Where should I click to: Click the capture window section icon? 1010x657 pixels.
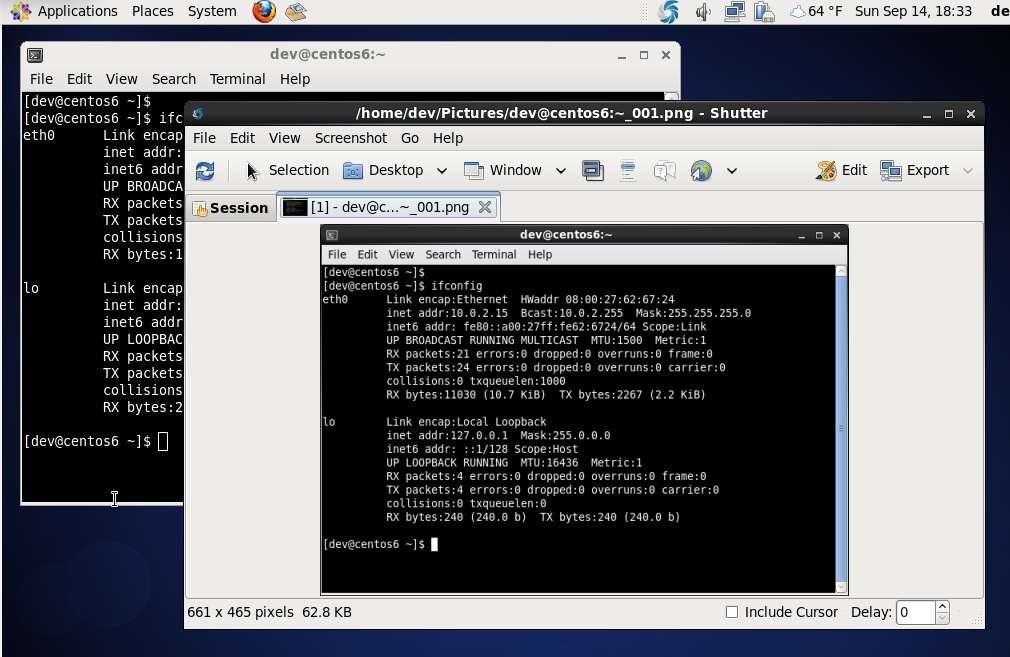[593, 171]
